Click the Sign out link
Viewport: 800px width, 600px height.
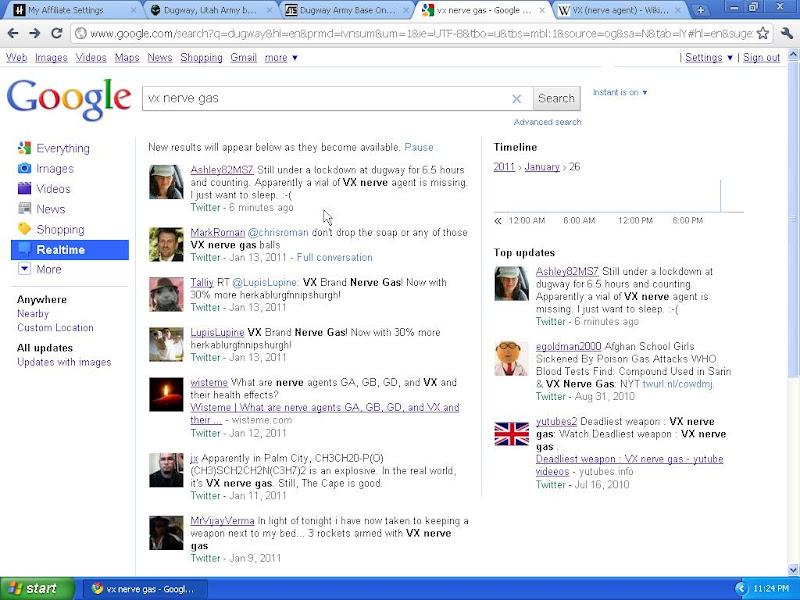pos(761,58)
